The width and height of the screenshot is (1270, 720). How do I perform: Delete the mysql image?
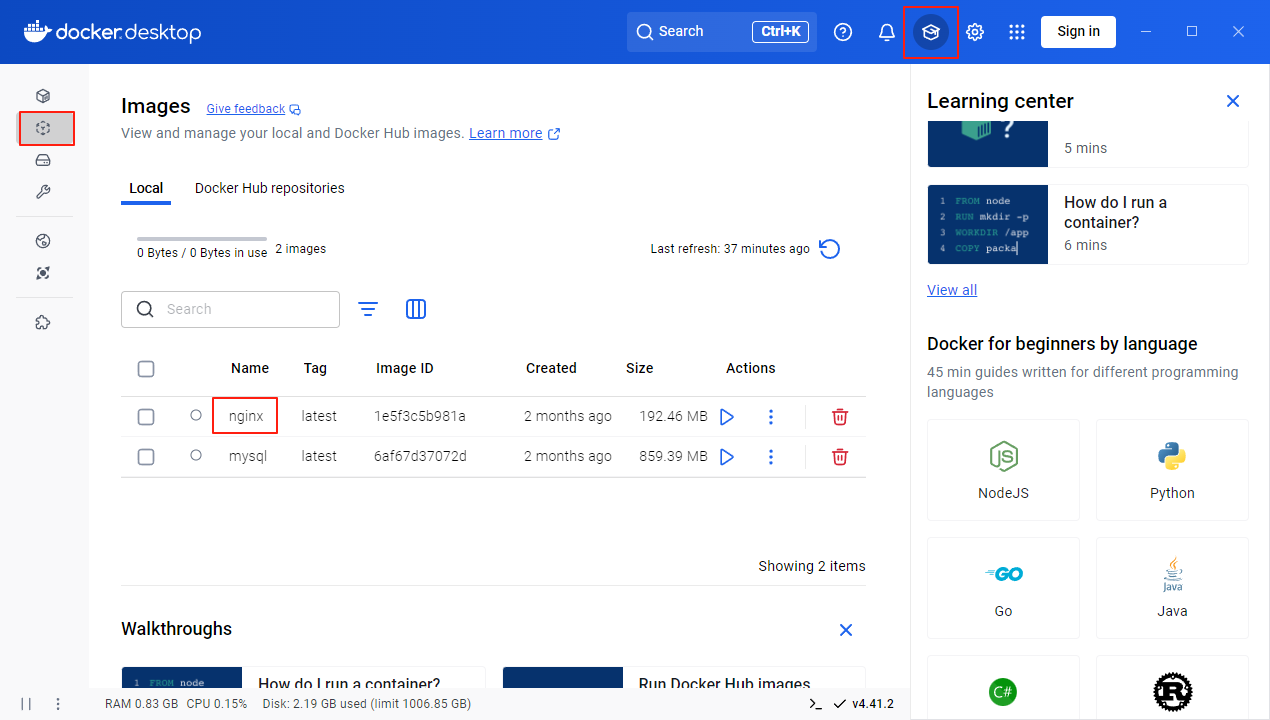coord(840,456)
